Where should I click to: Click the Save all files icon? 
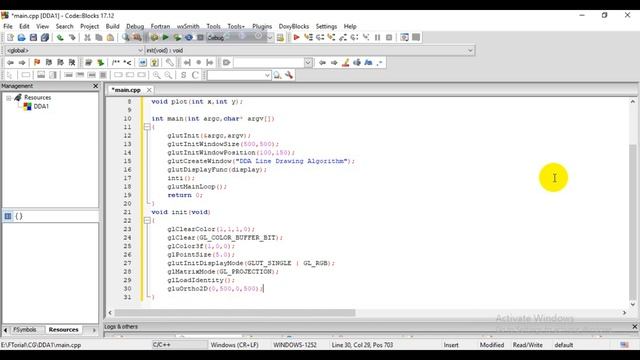coord(44,38)
